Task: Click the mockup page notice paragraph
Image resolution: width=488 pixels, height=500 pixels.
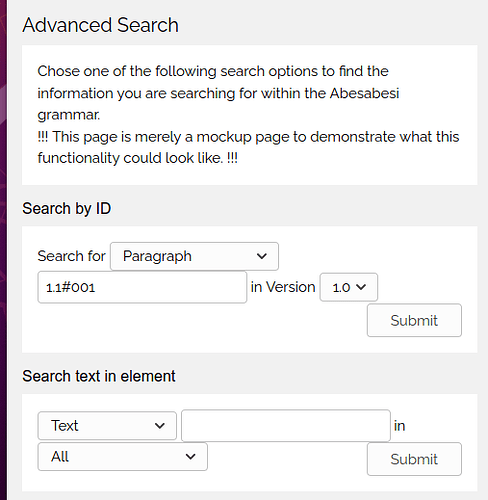Action: 248,147
